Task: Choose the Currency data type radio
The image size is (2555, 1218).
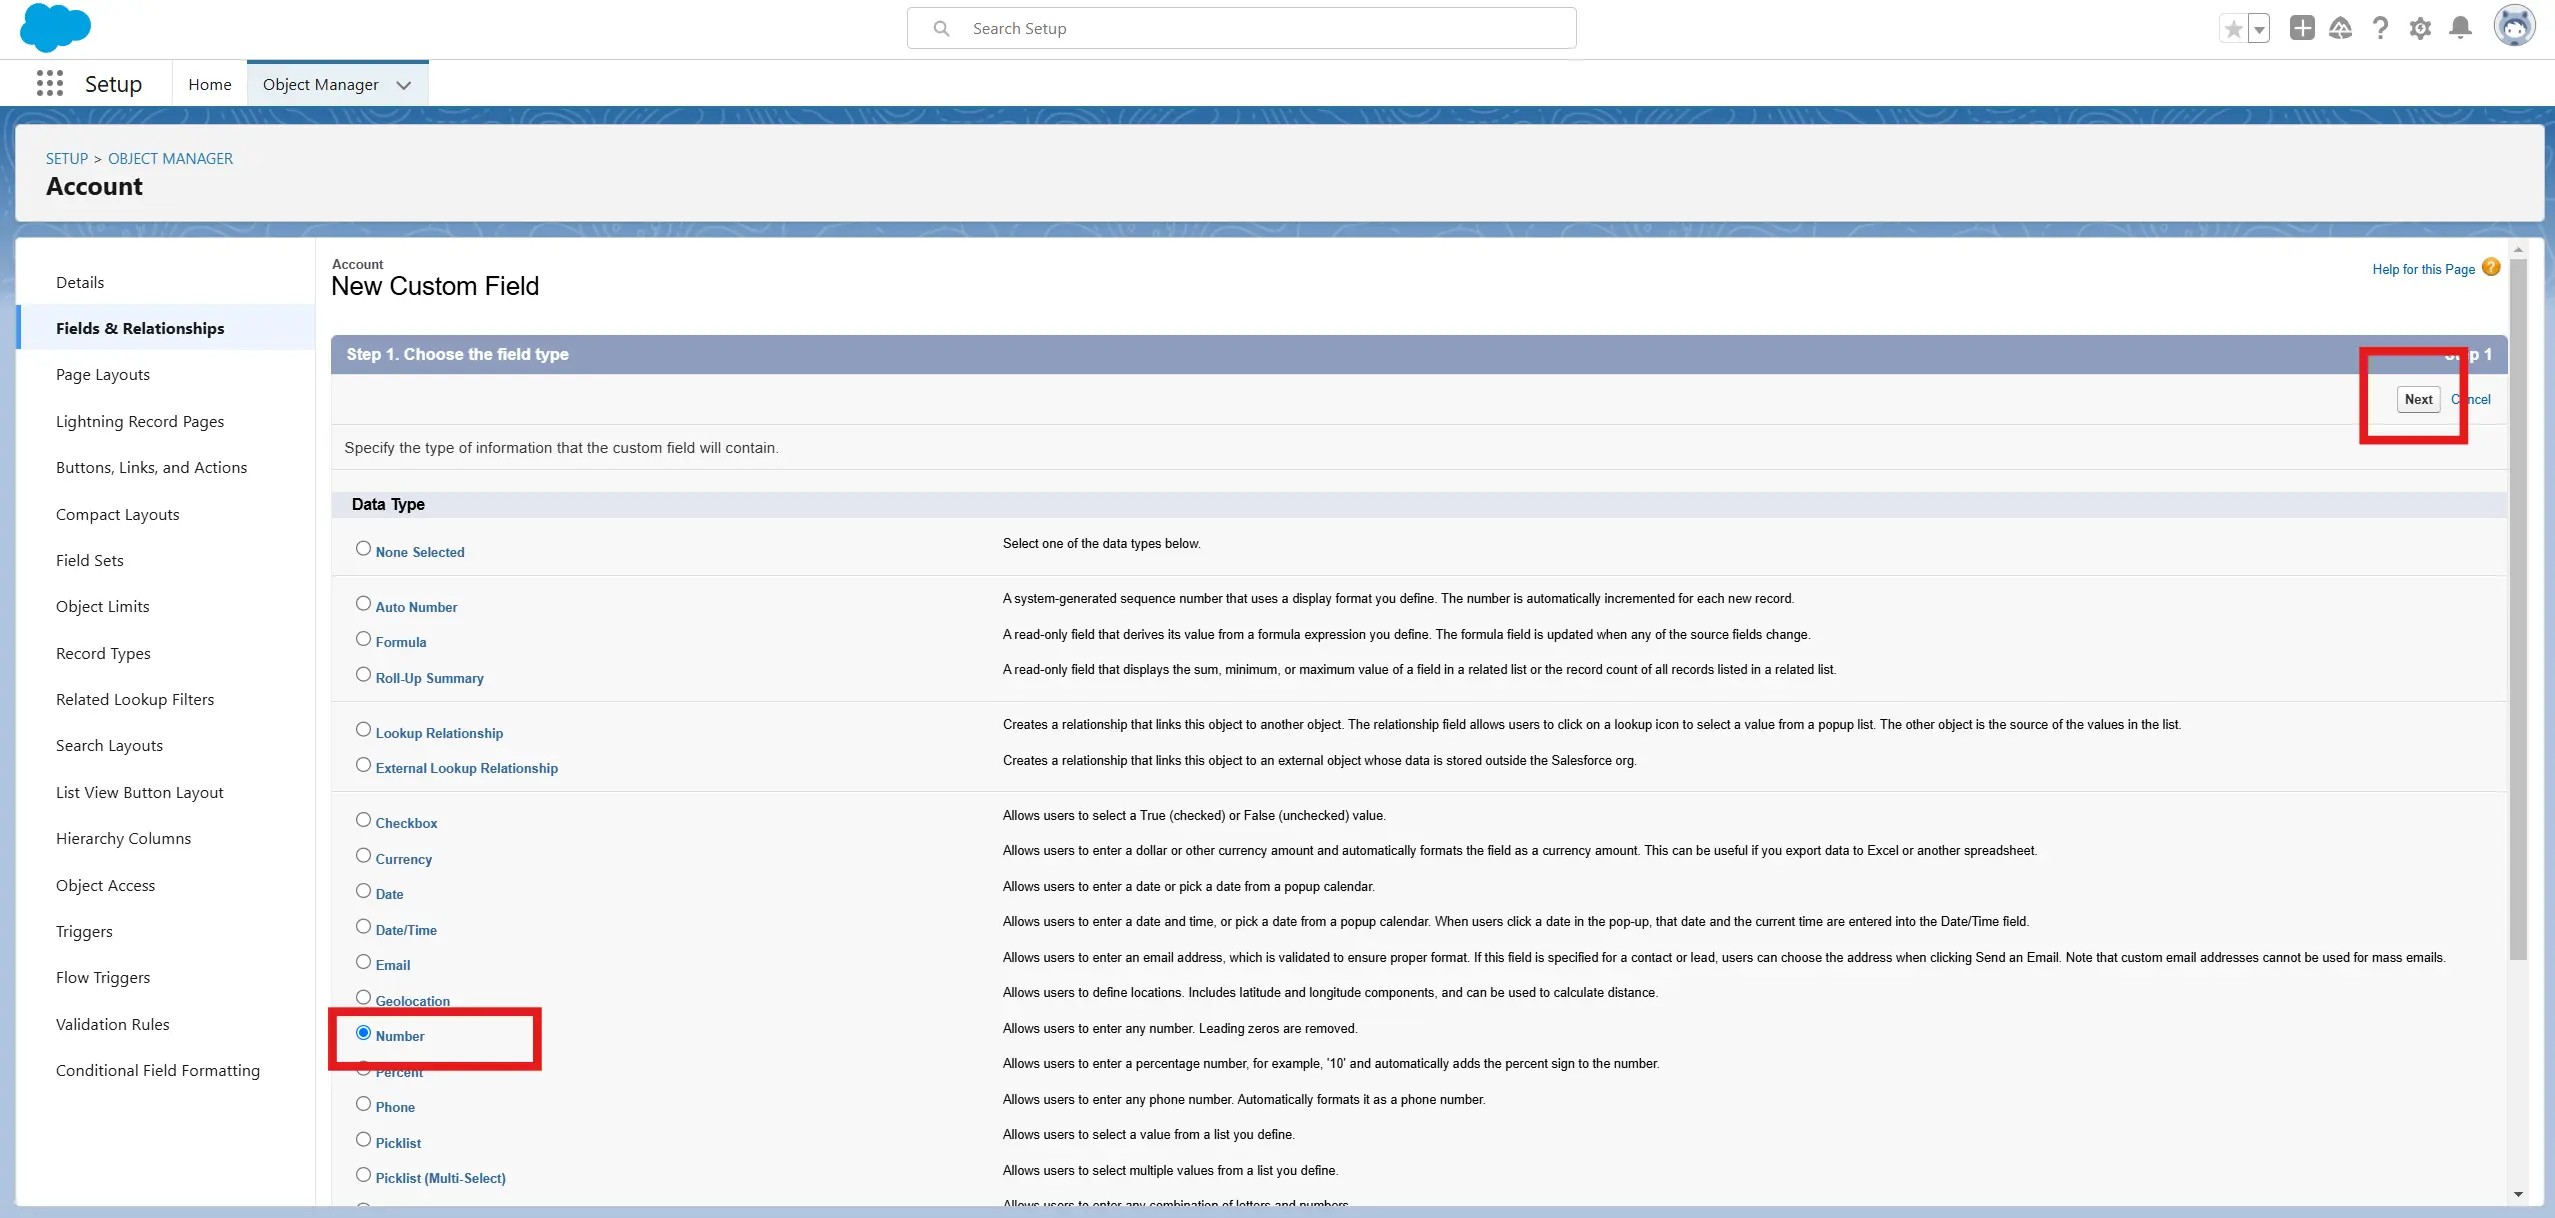Action: click(363, 856)
